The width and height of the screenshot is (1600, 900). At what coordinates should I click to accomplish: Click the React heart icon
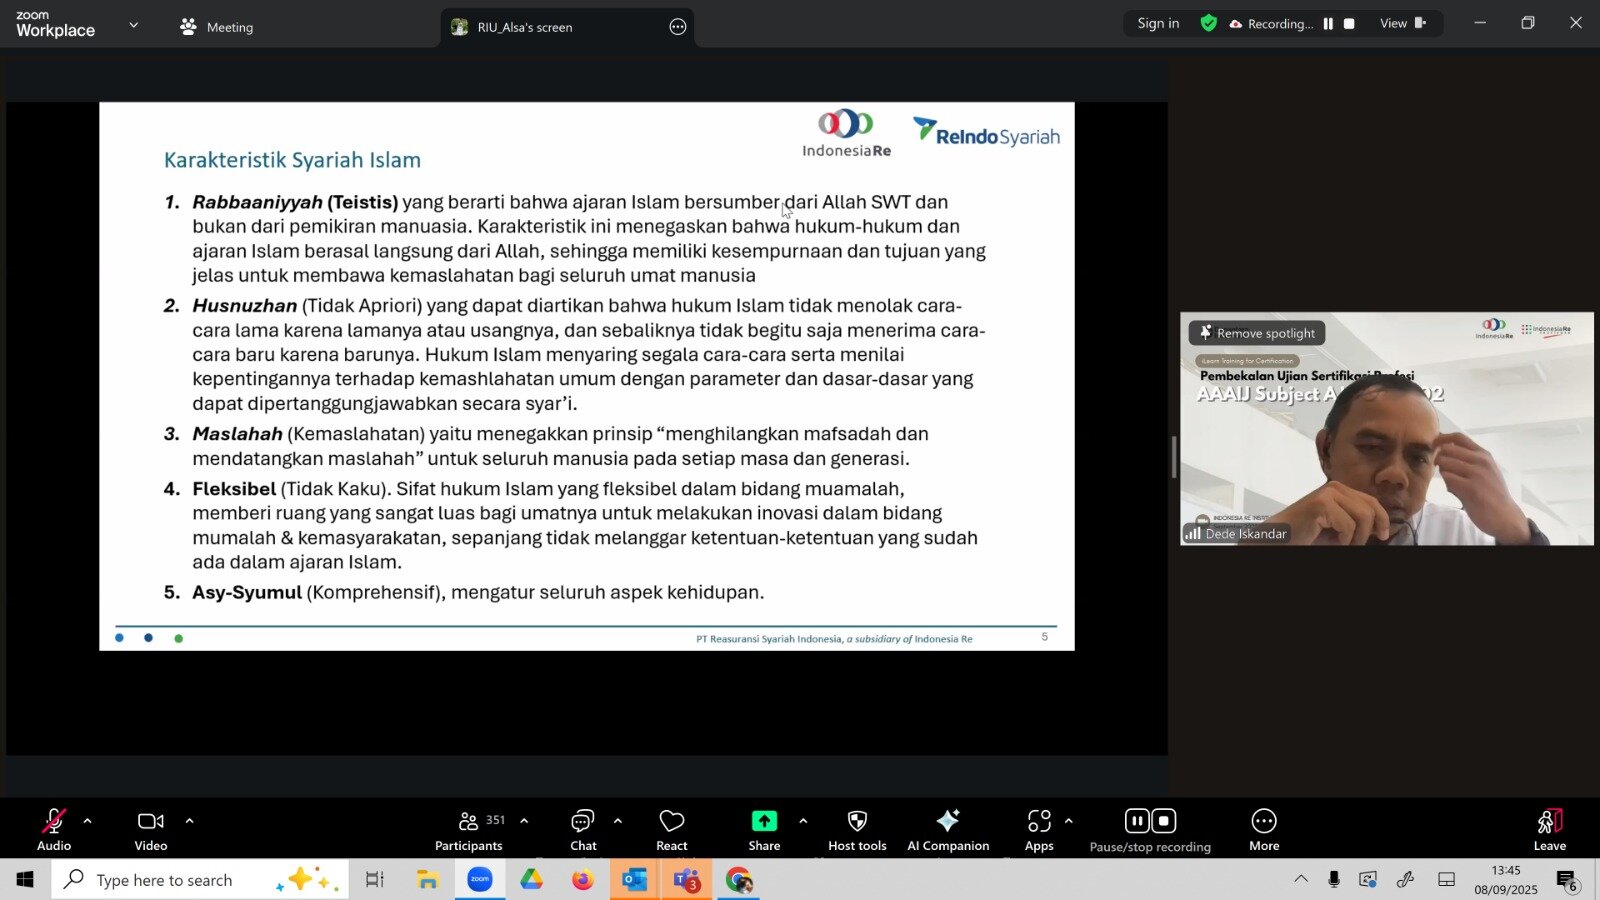(672, 829)
